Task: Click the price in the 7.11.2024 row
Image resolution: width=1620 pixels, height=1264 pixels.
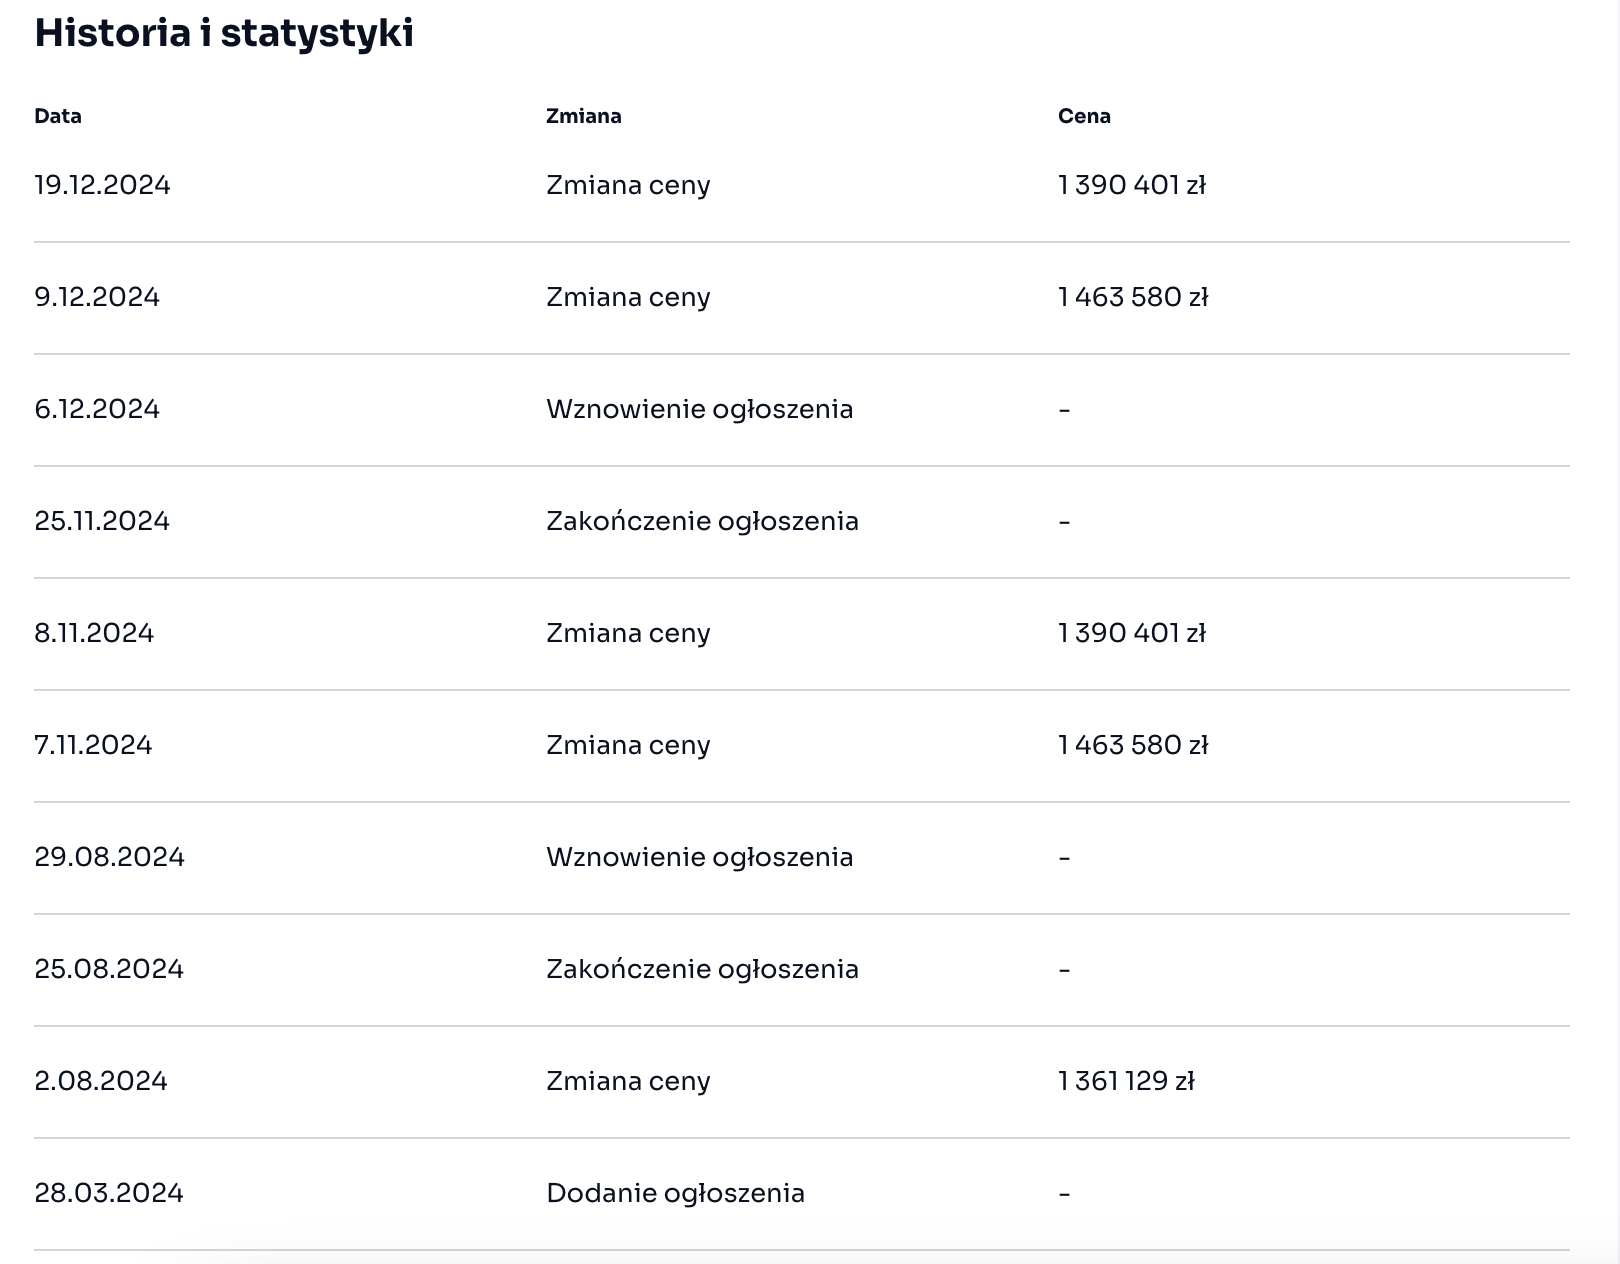Action: [1133, 745]
